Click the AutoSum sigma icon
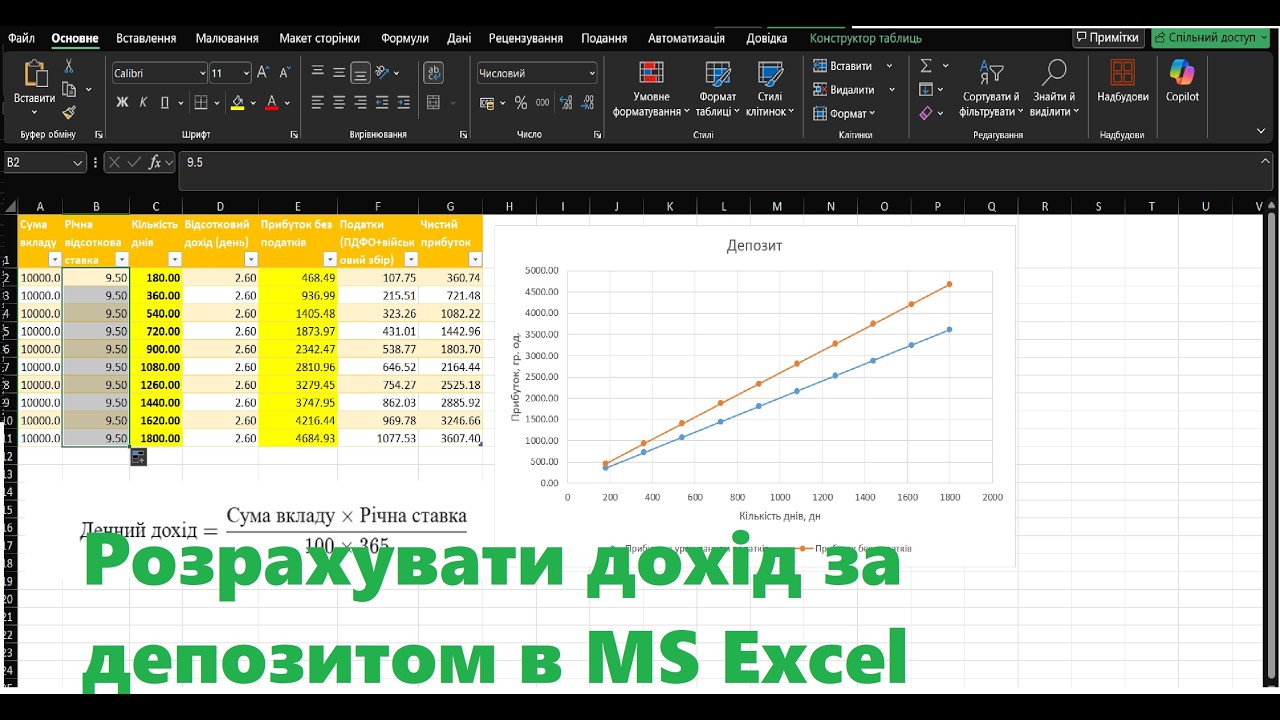 point(926,66)
